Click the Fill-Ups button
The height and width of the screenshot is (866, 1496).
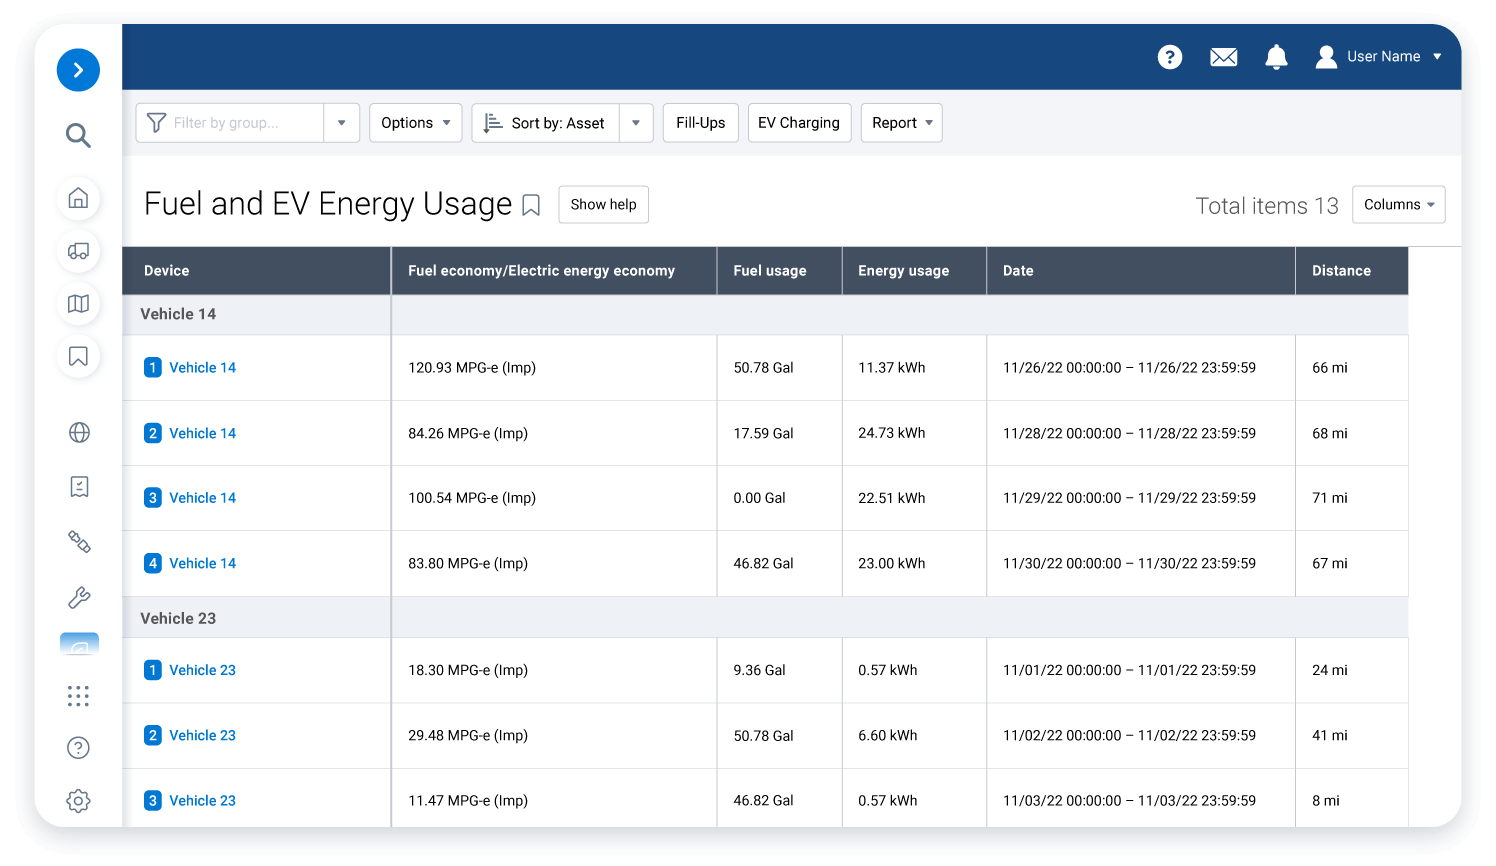700,123
